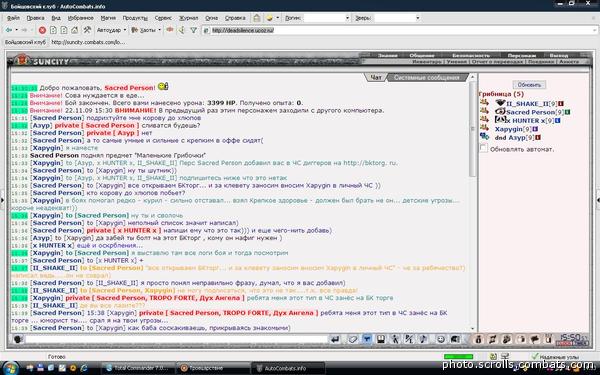
Task: Switch to the Системные сообщения tab
Action: pyautogui.click(x=426, y=78)
